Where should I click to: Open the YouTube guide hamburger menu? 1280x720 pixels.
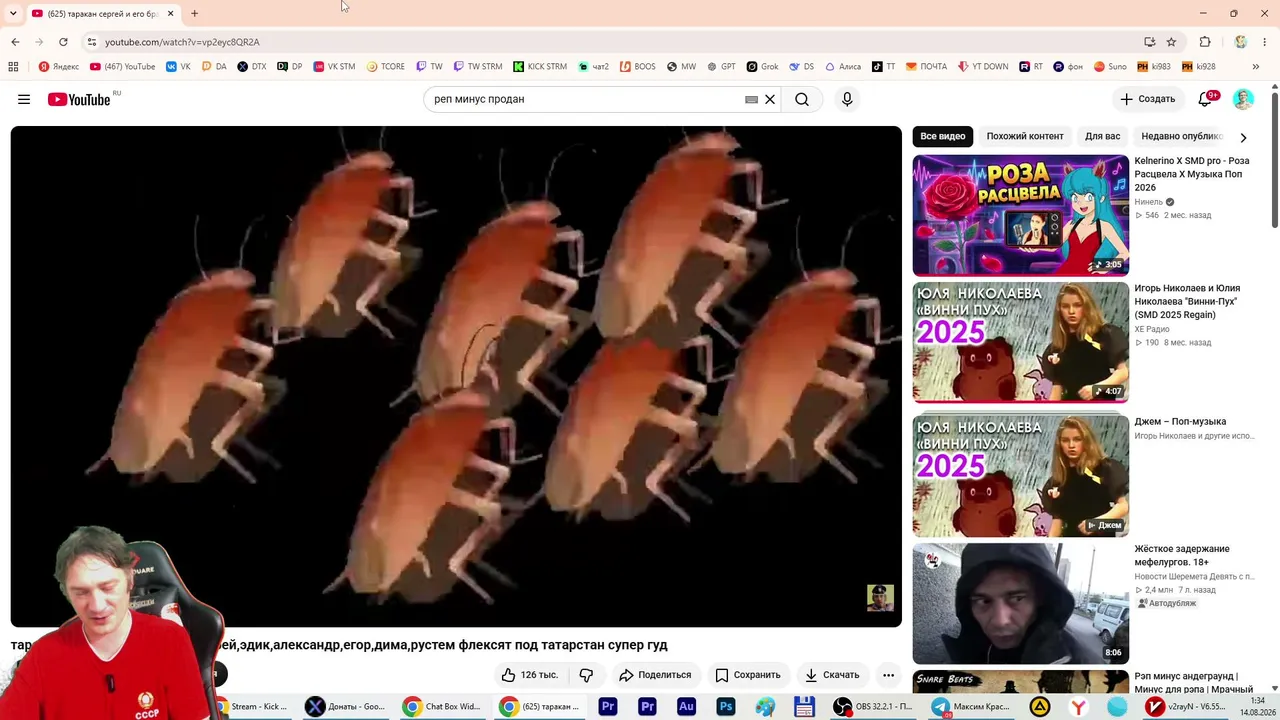click(x=24, y=99)
